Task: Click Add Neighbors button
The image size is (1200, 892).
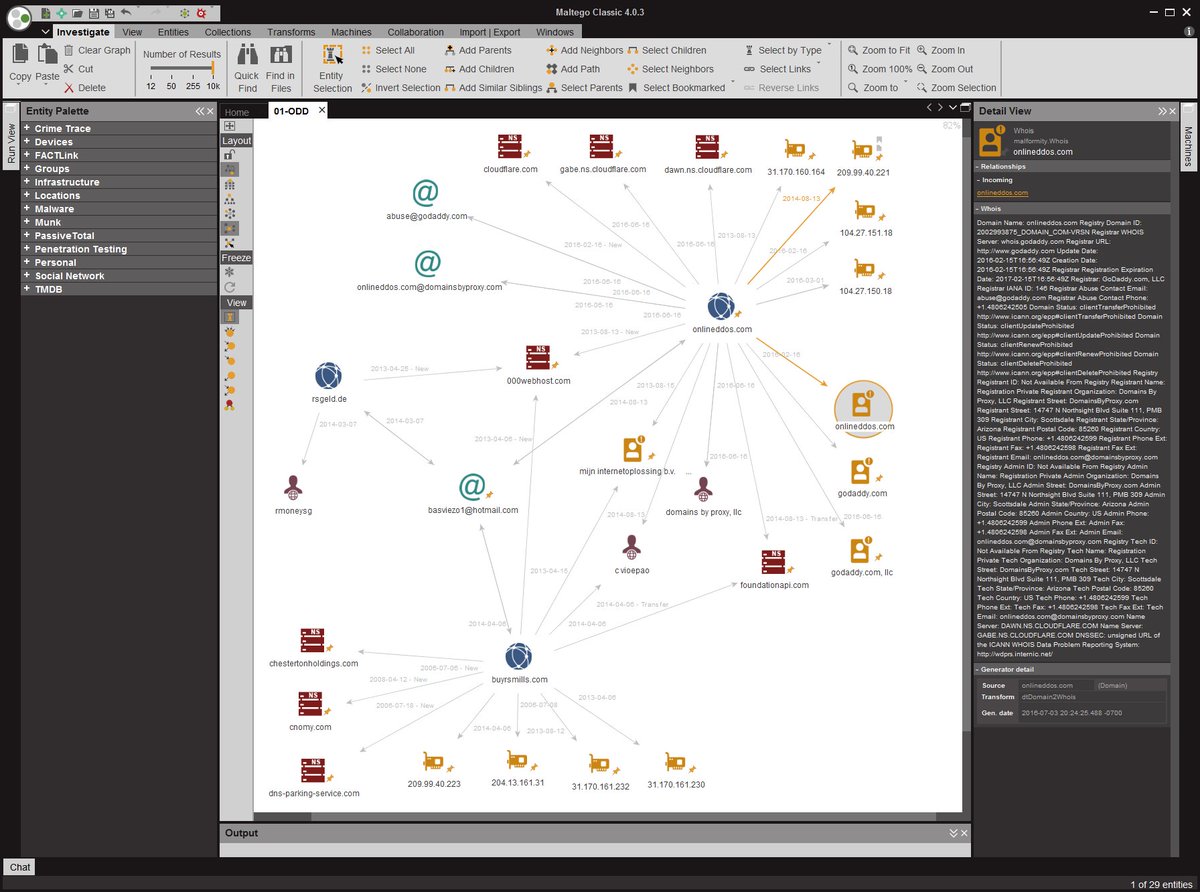Action: pyautogui.click(x=585, y=50)
